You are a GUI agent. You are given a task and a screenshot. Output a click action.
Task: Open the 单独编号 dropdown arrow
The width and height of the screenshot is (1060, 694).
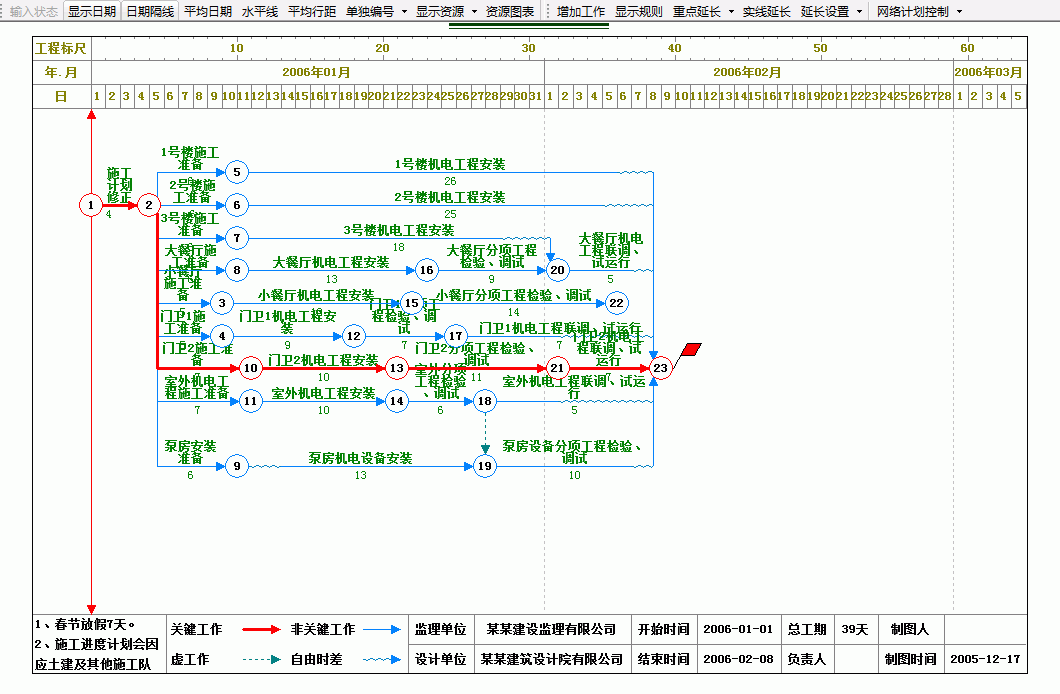[x=404, y=12]
